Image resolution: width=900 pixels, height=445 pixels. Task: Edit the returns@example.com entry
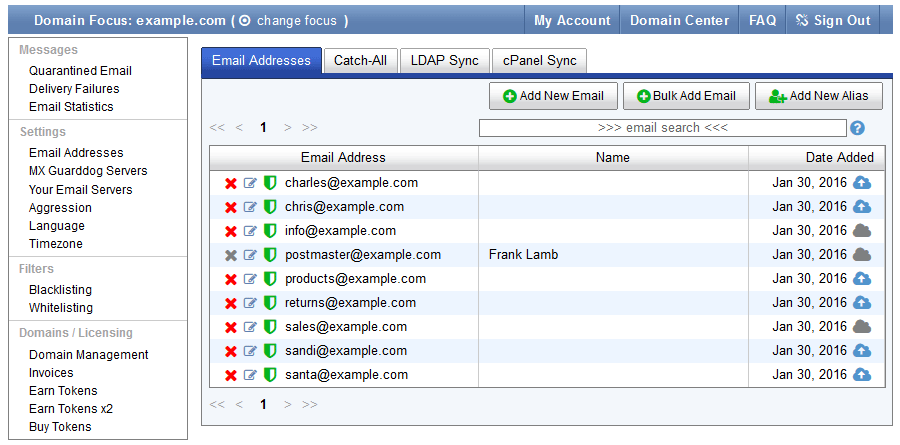(x=250, y=303)
